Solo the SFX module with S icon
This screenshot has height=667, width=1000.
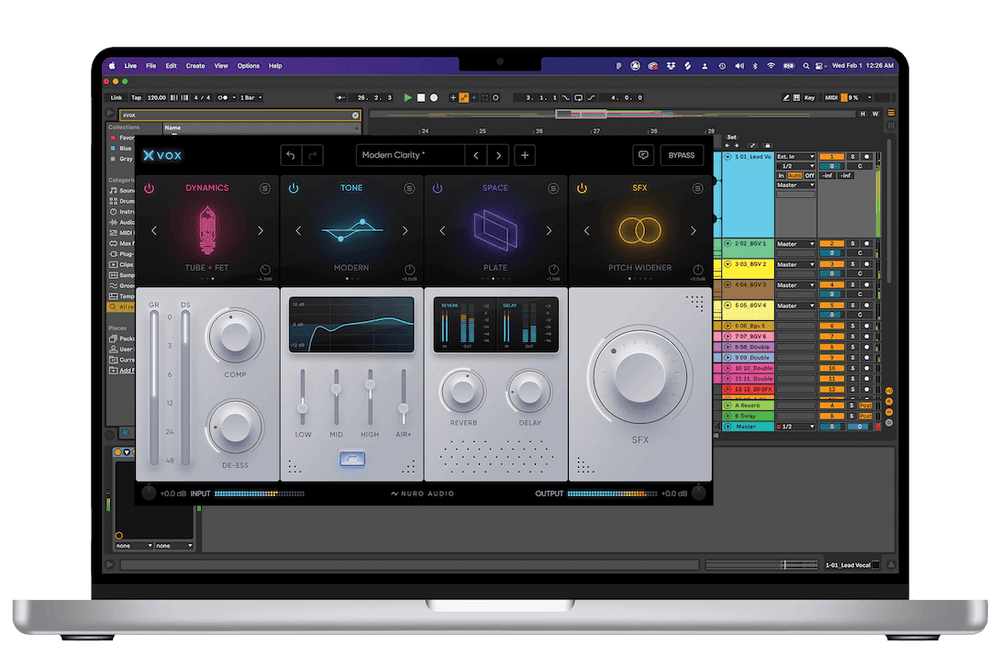pos(697,188)
